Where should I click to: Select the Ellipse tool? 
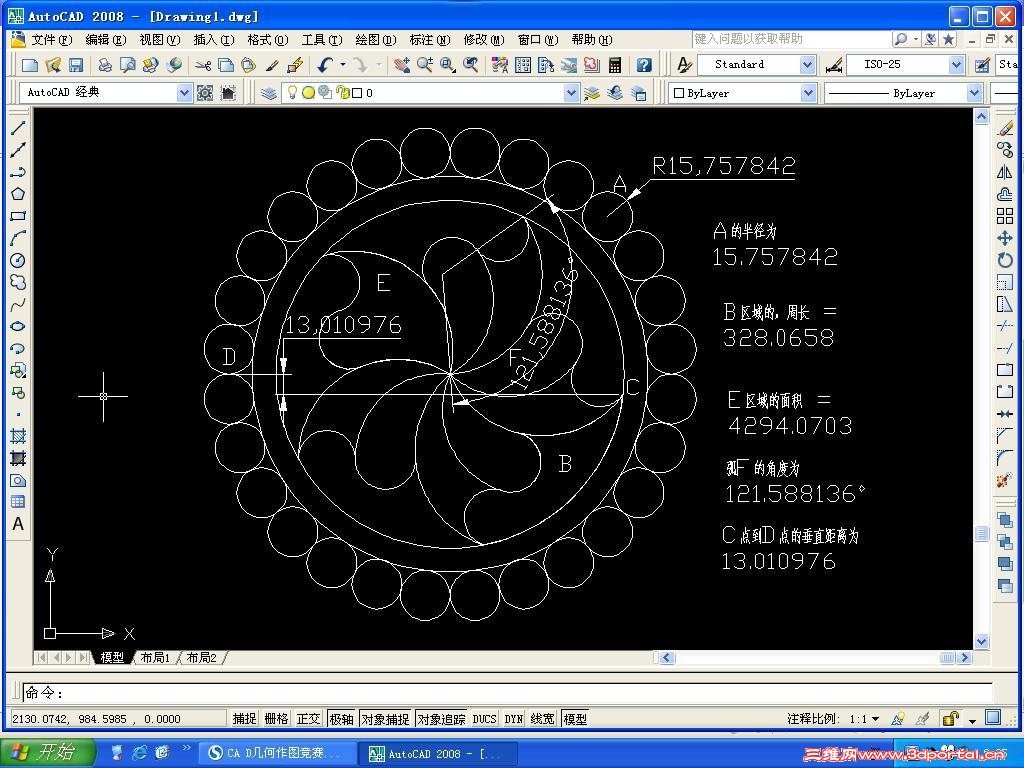click(x=18, y=327)
